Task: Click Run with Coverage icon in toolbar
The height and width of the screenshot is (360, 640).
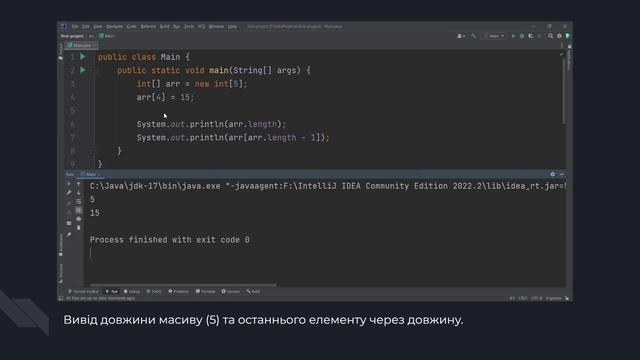Action: [x=531, y=36]
